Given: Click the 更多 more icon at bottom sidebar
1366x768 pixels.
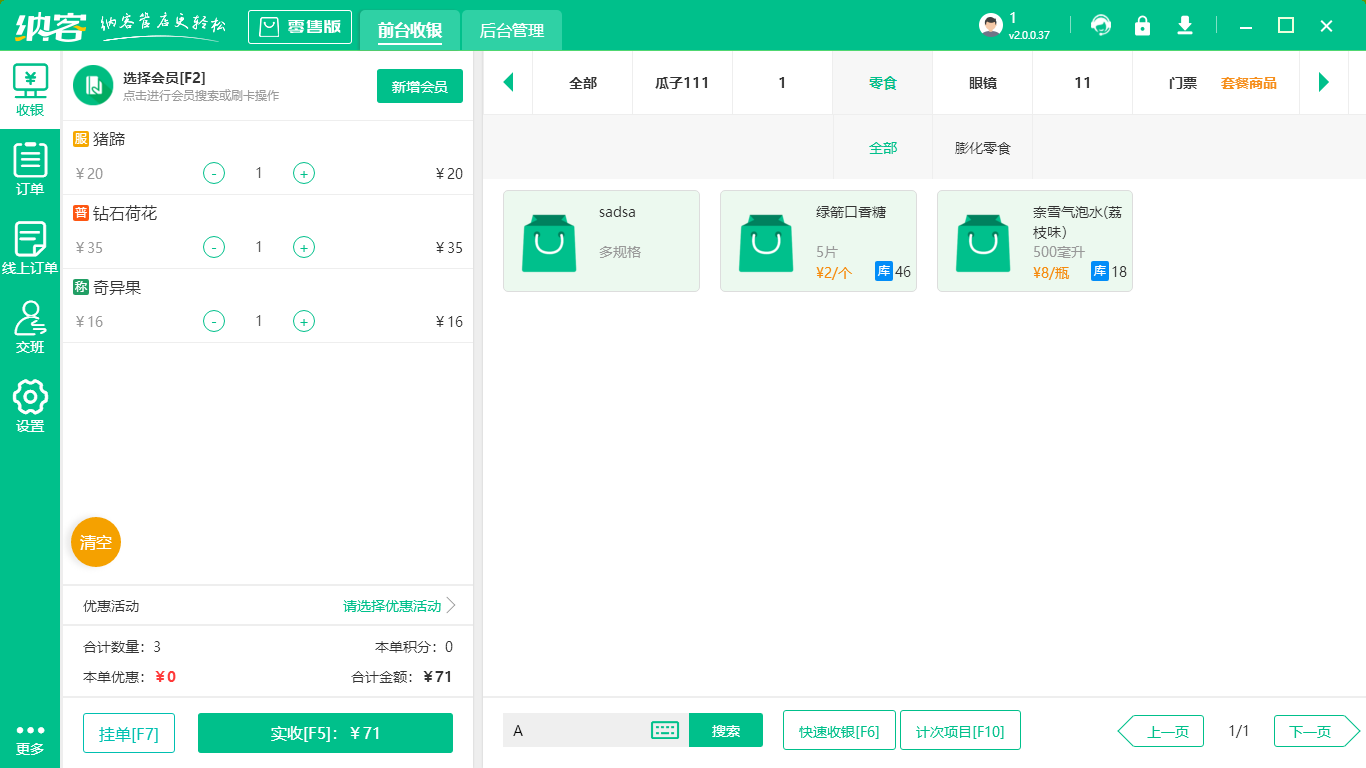Looking at the screenshot, I should pyautogui.click(x=31, y=737).
